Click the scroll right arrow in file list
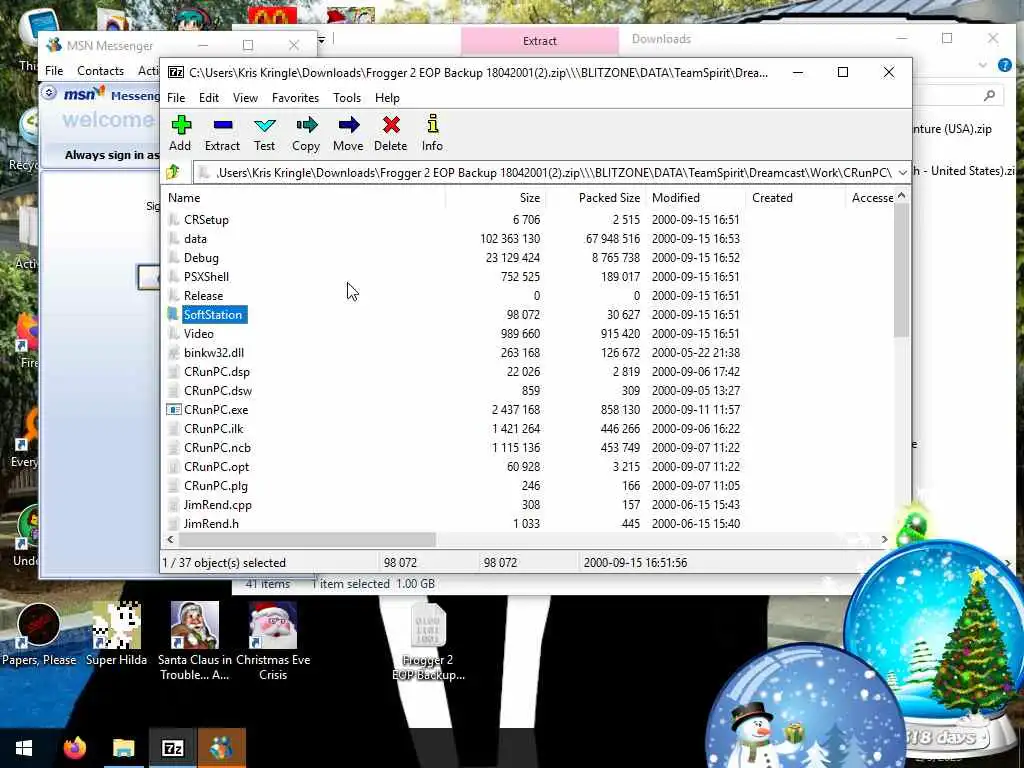Image resolution: width=1024 pixels, height=768 pixels. click(885, 539)
